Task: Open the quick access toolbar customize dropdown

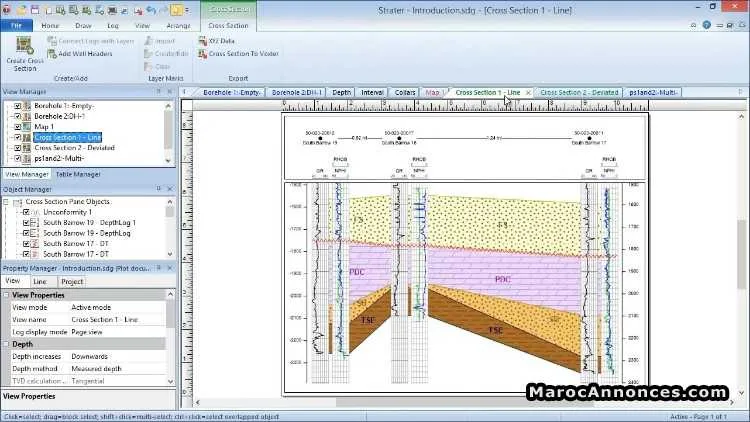Action: tap(187, 10)
